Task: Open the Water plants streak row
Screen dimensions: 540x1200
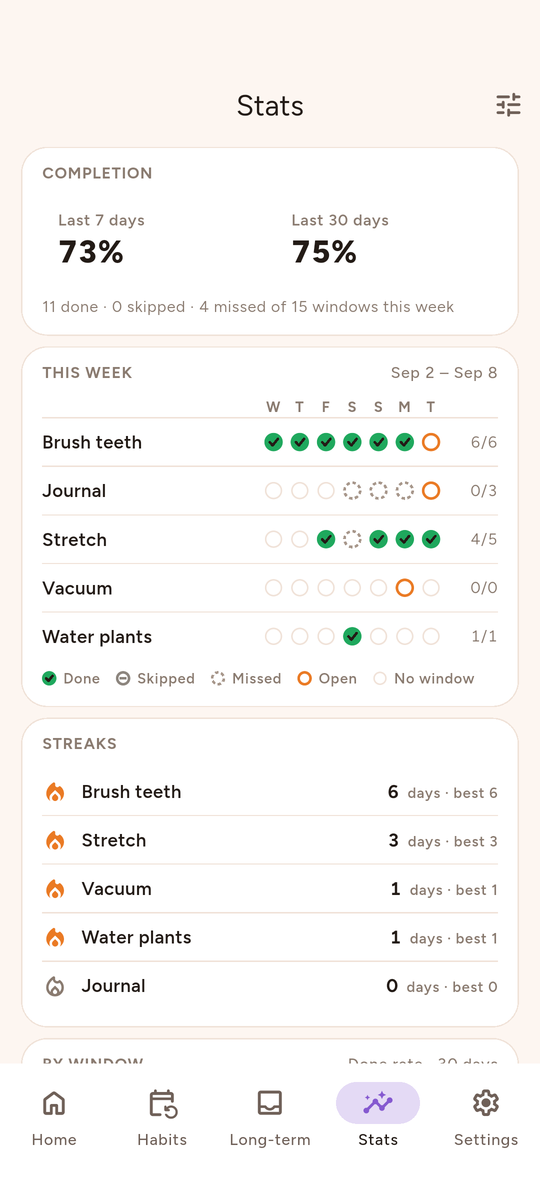Action: tap(270, 938)
